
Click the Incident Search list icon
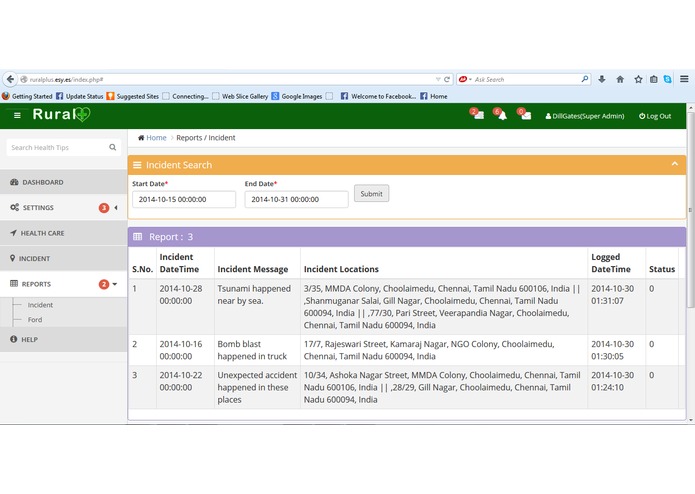(x=137, y=165)
